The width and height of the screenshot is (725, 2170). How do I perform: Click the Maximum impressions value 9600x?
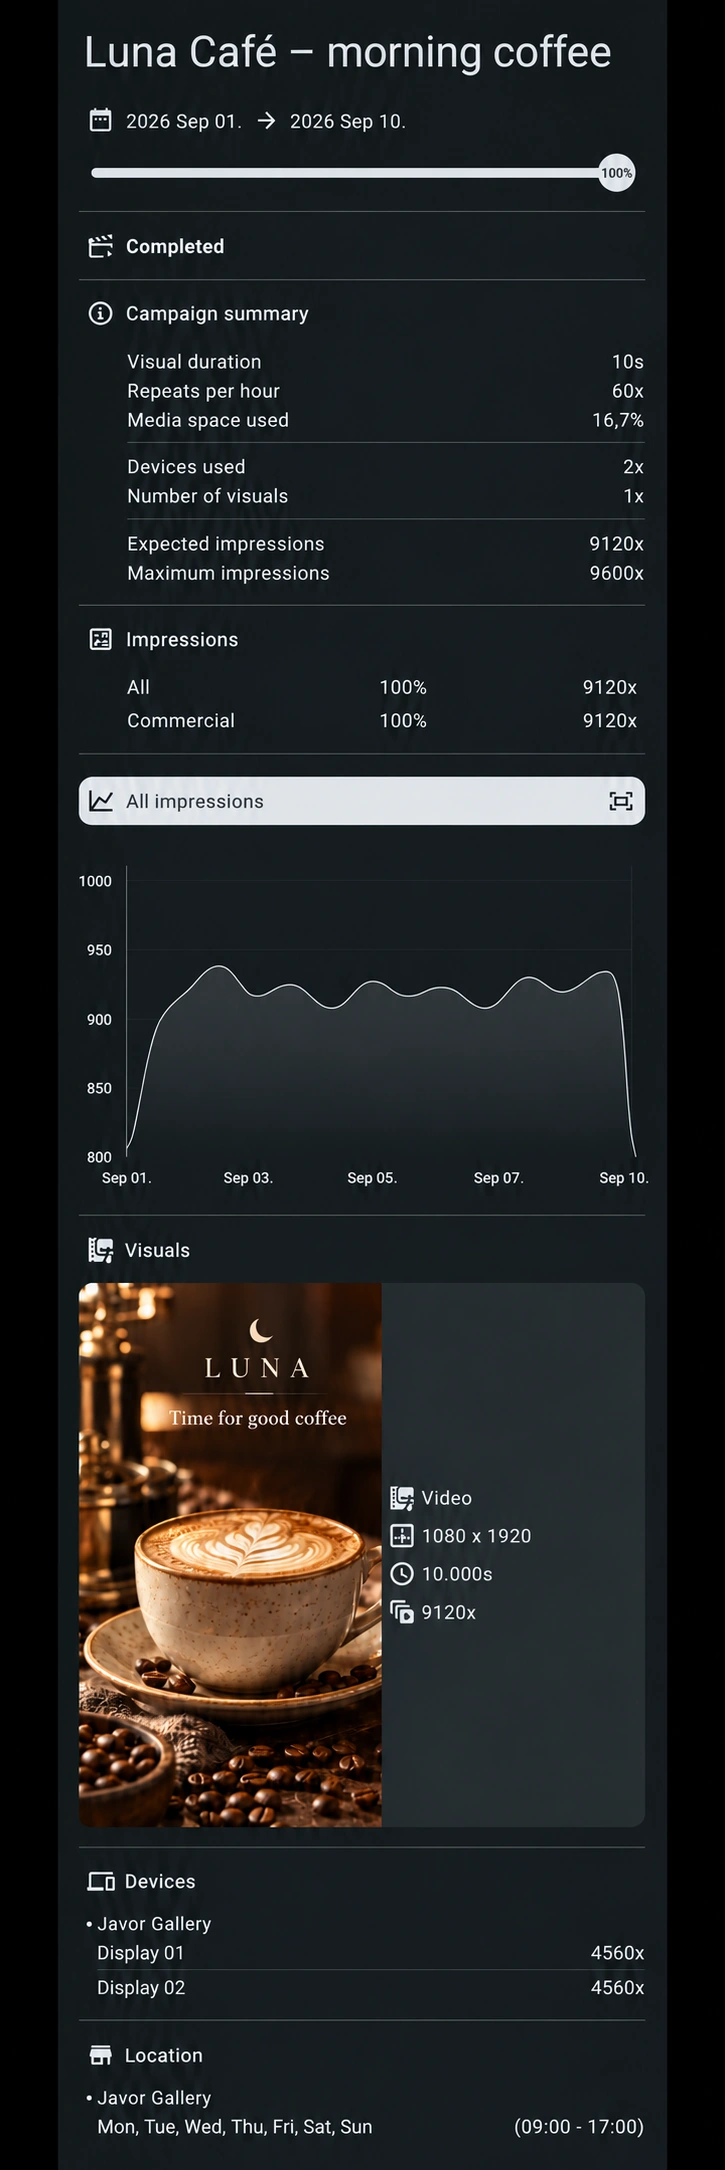pos(616,573)
